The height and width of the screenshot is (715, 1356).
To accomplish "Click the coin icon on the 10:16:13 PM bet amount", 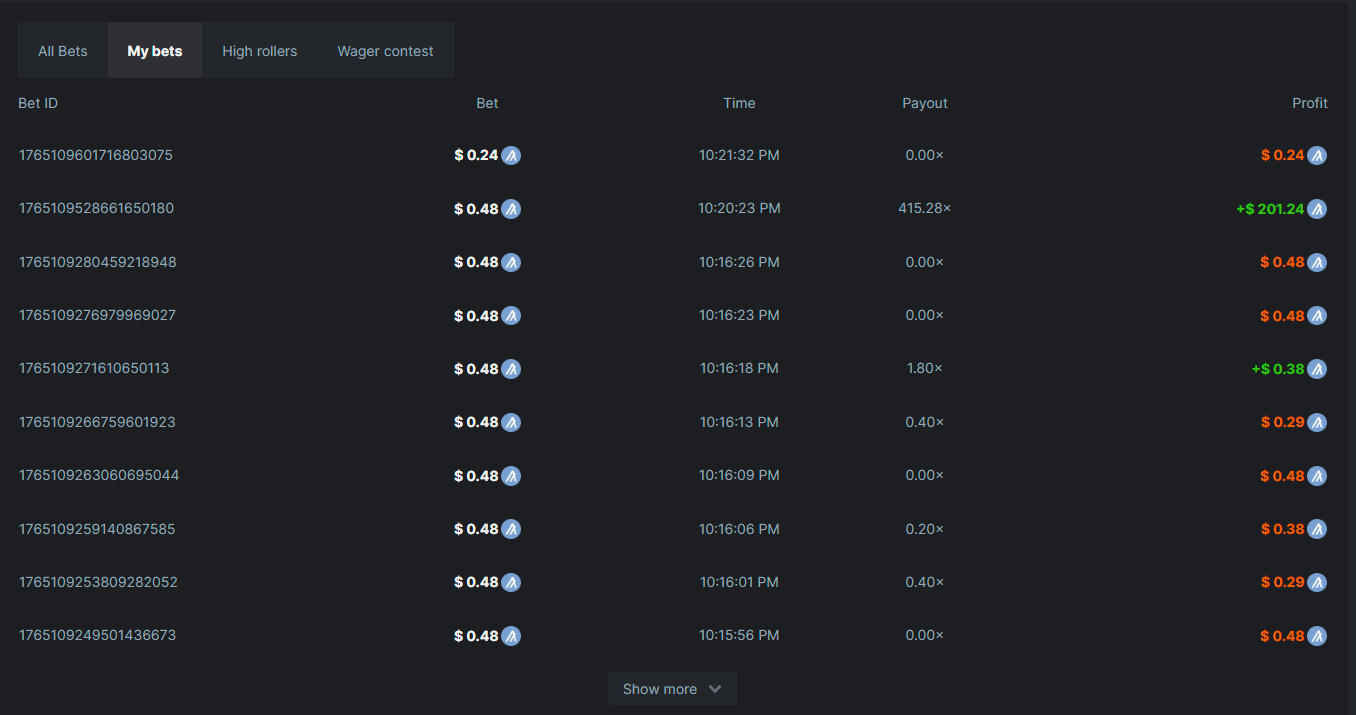I will pos(511,422).
